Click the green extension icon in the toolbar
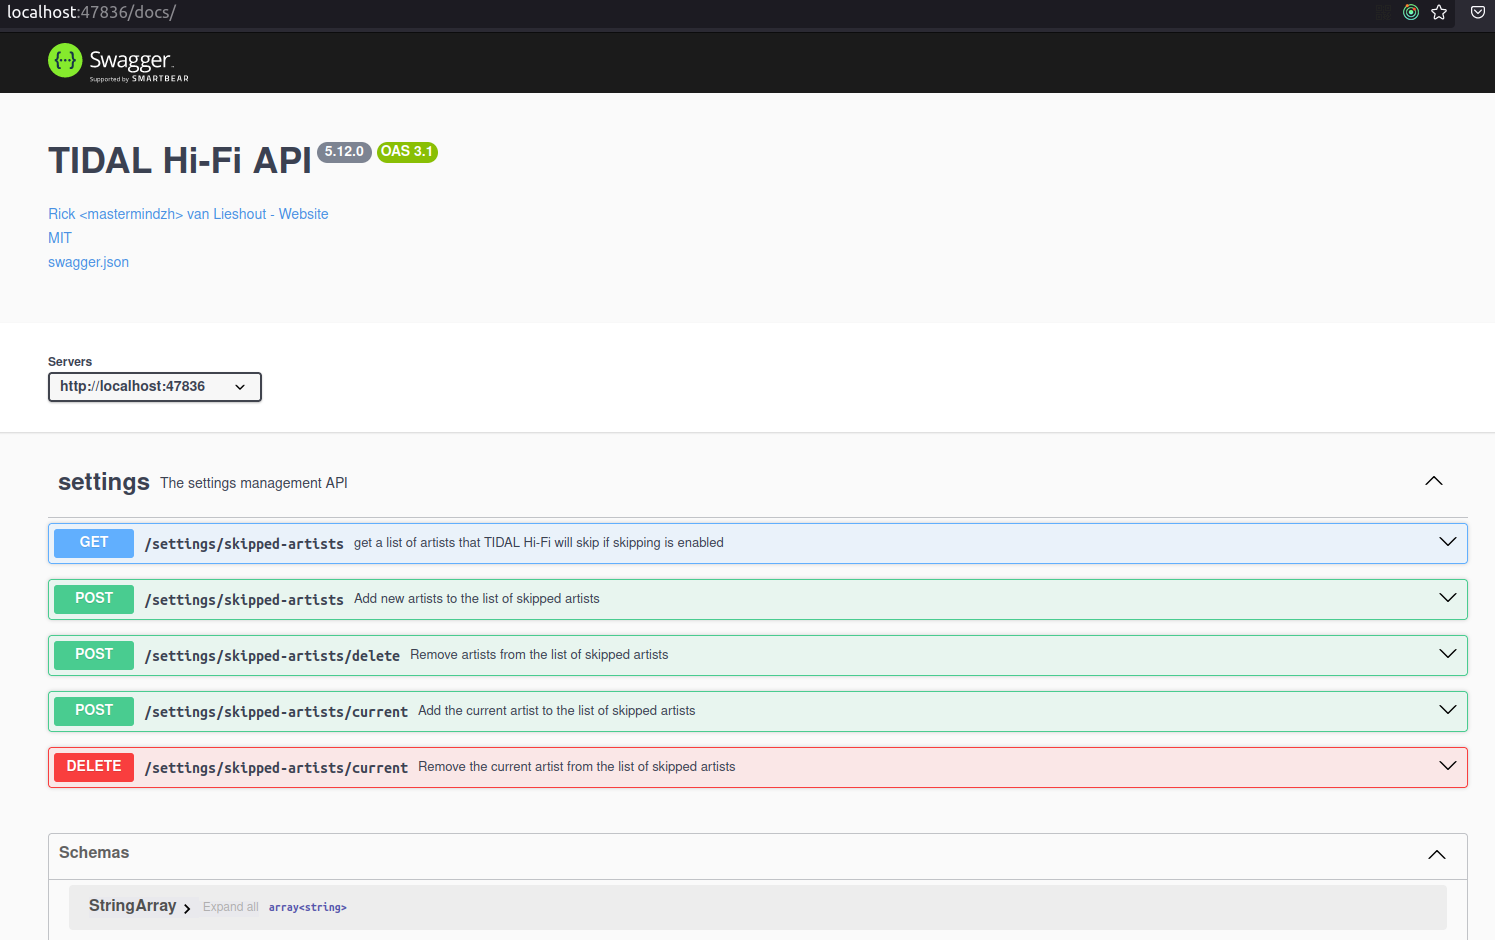 click(x=1410, y=12)
